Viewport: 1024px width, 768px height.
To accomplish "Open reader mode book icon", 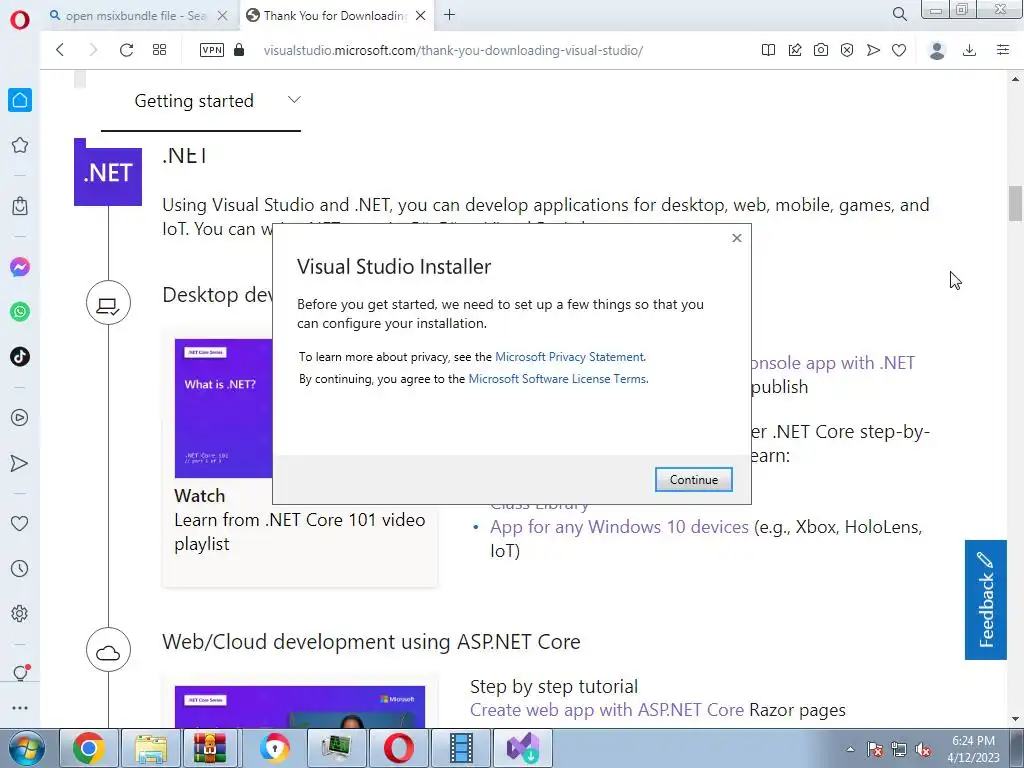I will click(769, 50).
